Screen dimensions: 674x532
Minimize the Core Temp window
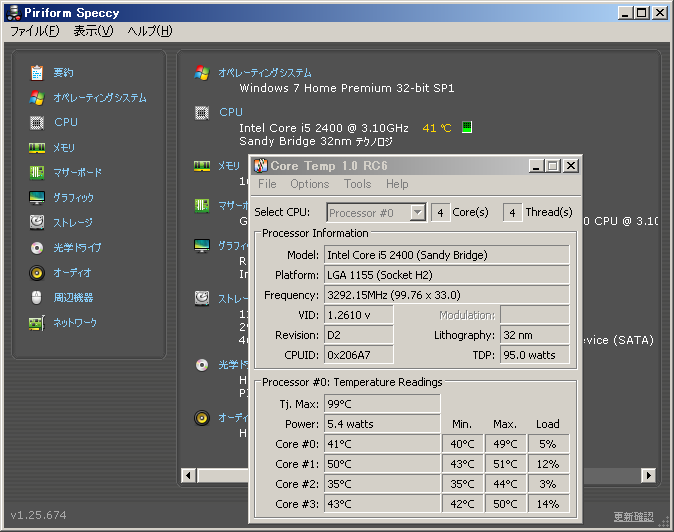coord(536,165)
